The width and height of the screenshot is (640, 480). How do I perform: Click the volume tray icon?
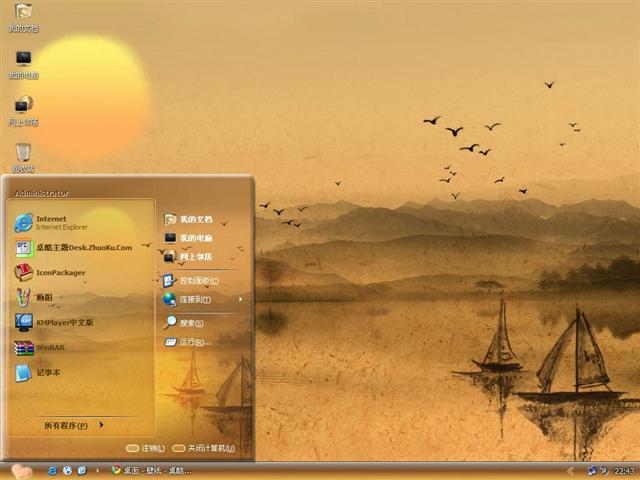click(x=604, y=471)
